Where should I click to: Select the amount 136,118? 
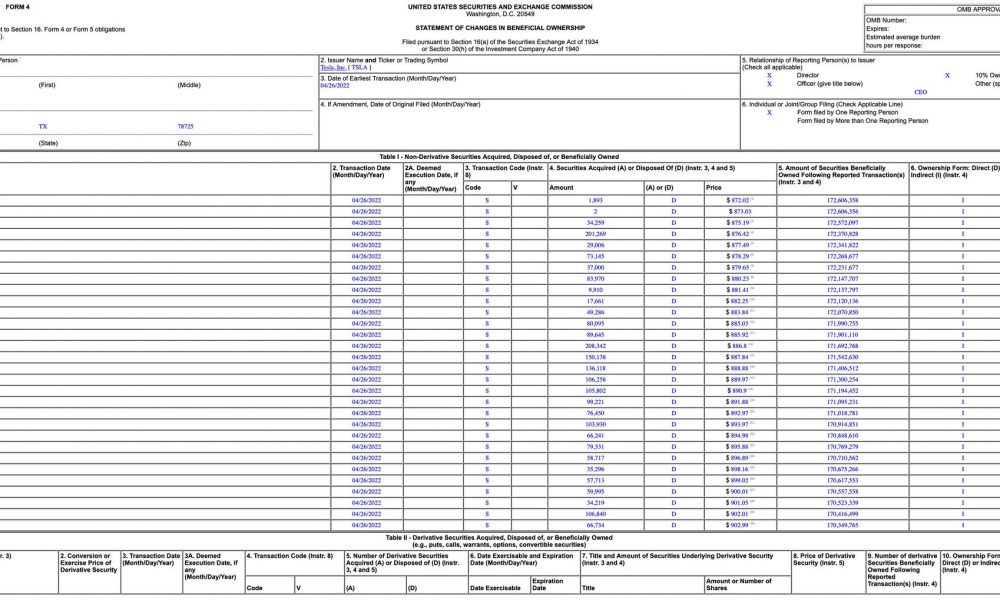pos(595,369)
